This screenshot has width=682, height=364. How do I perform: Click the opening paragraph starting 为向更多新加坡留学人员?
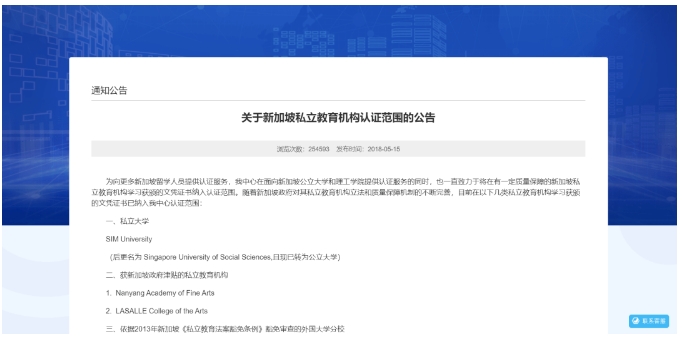pyautogui.click(x=336, y=192)
